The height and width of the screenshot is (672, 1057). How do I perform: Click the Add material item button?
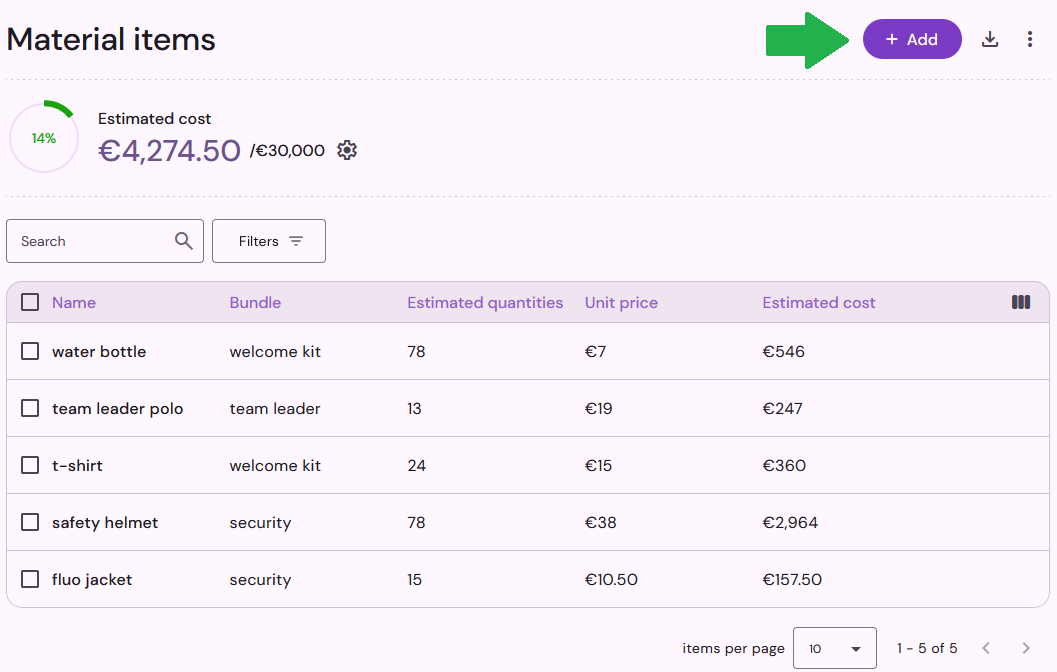pos(911,39)
